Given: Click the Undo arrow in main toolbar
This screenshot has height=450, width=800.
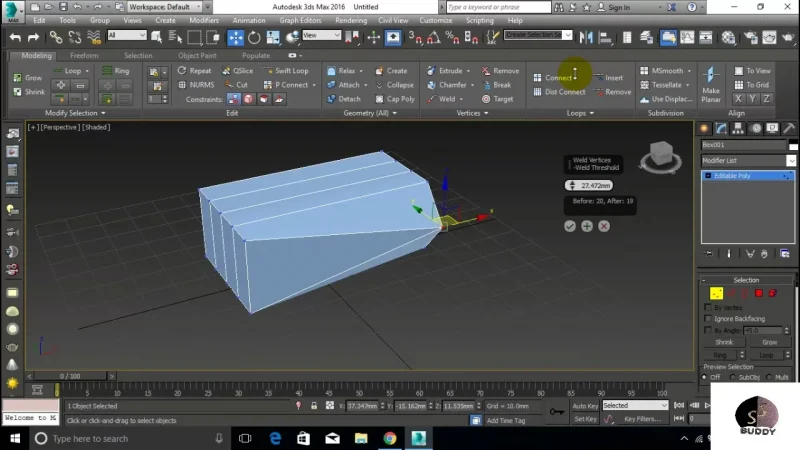Looking at the screenshot, I should pyautogui.click(x=14, y=37).
